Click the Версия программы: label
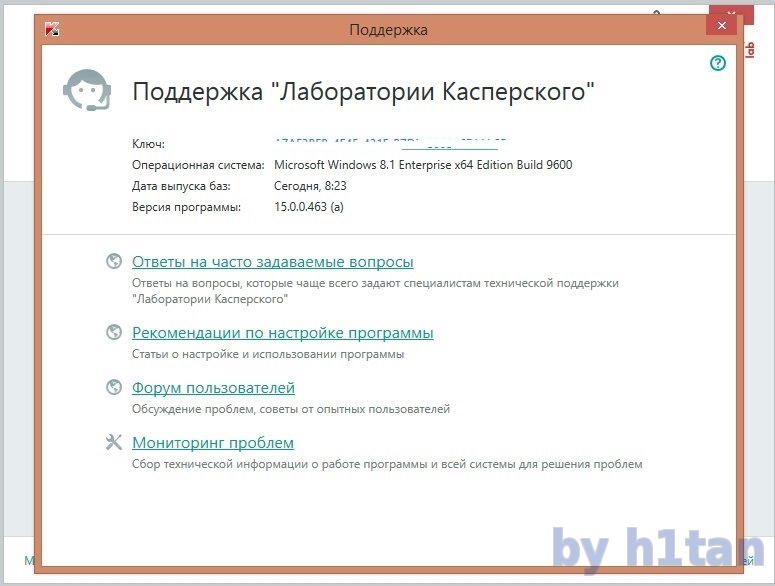This screenshot has height=586, width=775. click(186, 207)
